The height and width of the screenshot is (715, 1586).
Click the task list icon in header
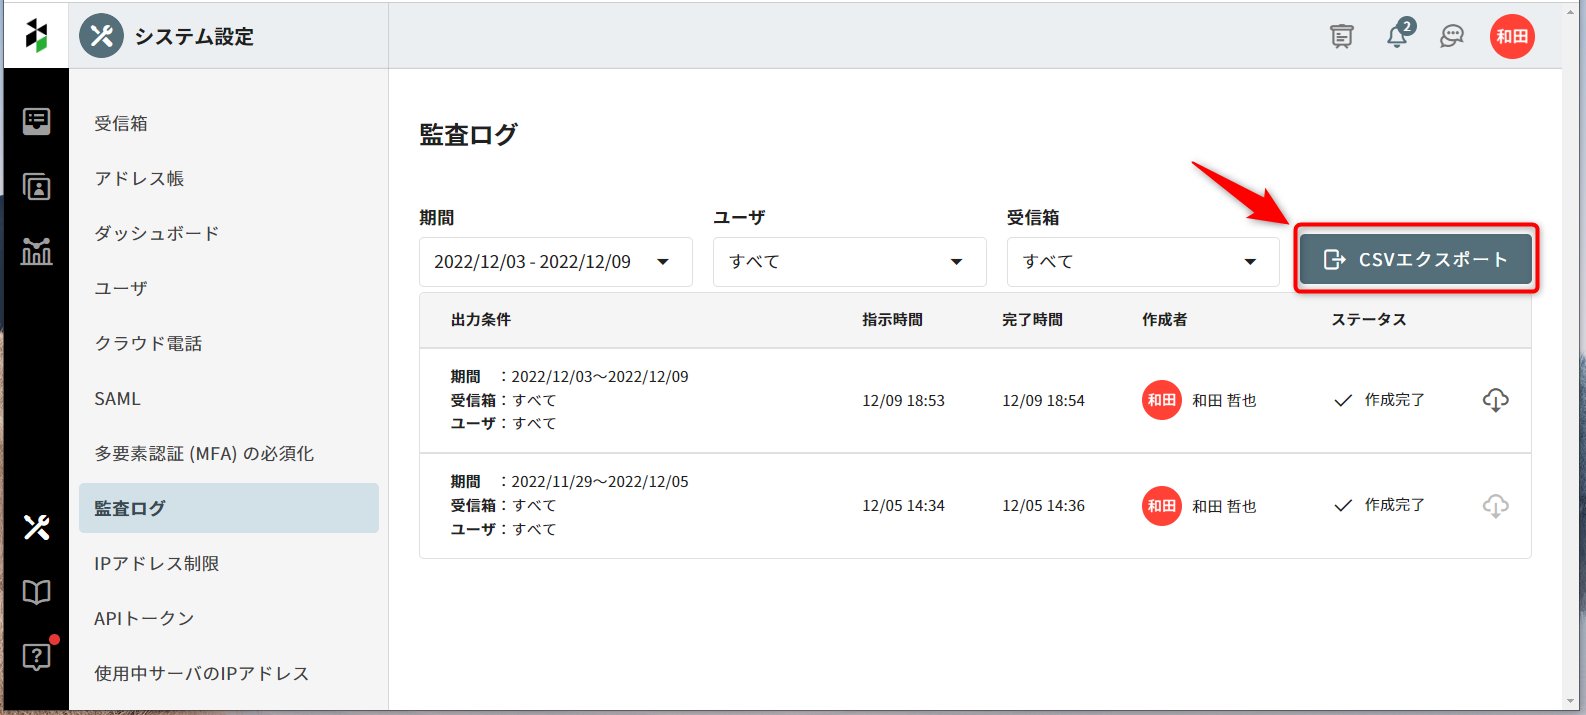click(x=1341, y=37)
